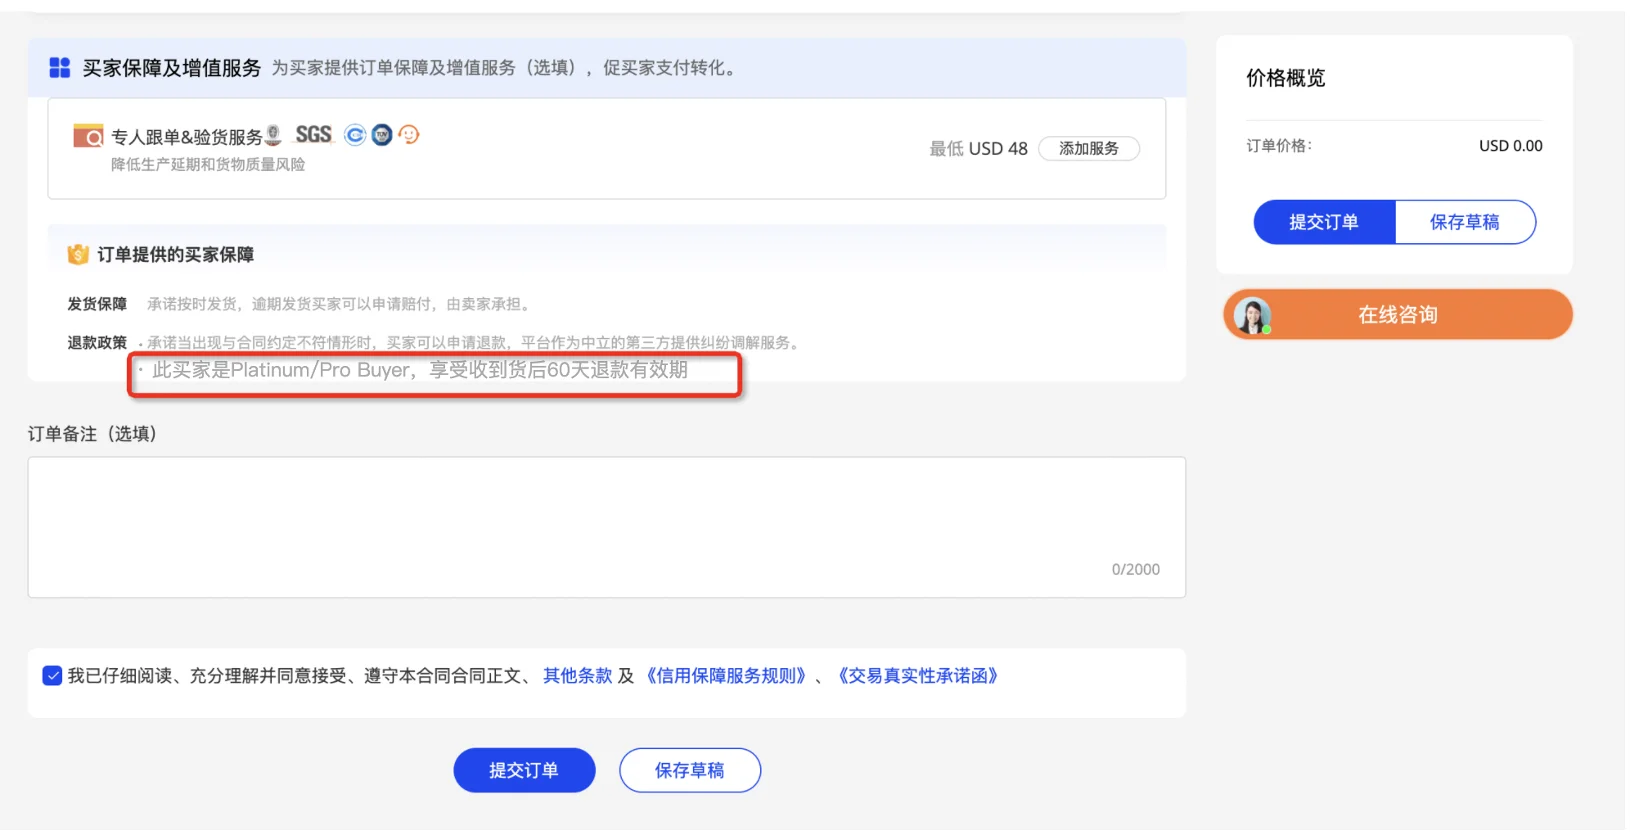Uncheck the contract terms agreement checkbox

click(53, 677)
